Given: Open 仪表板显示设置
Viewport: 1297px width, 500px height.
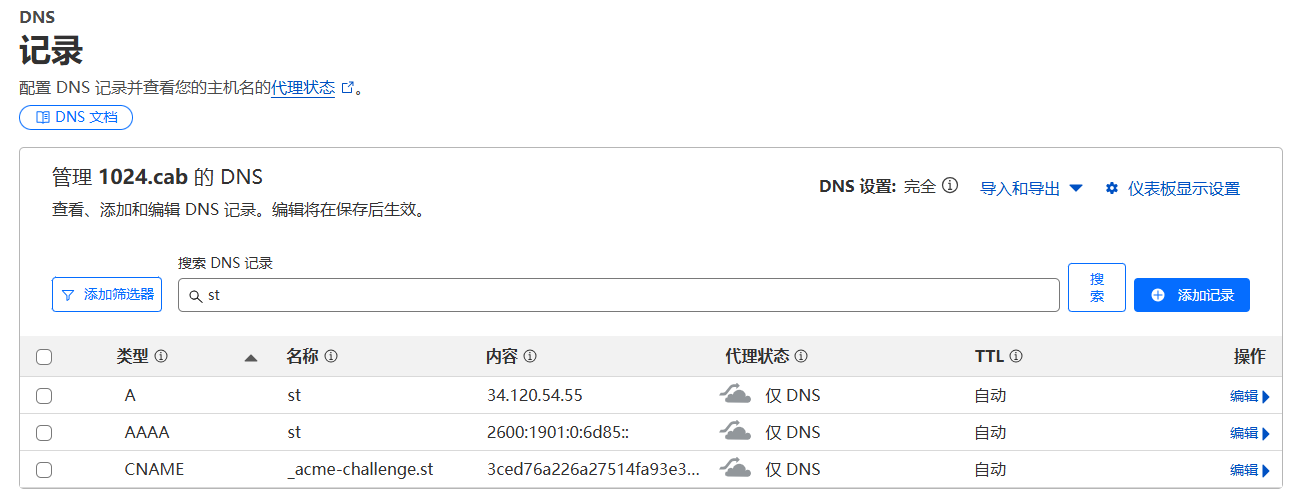Looking at the screenshot, I should [x=1172, y=188].
